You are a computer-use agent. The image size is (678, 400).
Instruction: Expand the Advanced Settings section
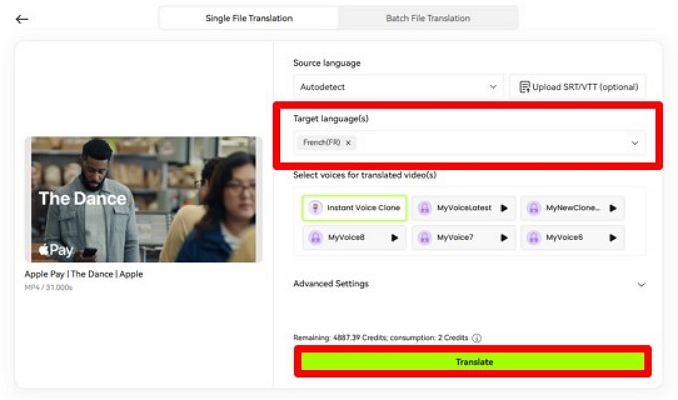coord(469,284)
